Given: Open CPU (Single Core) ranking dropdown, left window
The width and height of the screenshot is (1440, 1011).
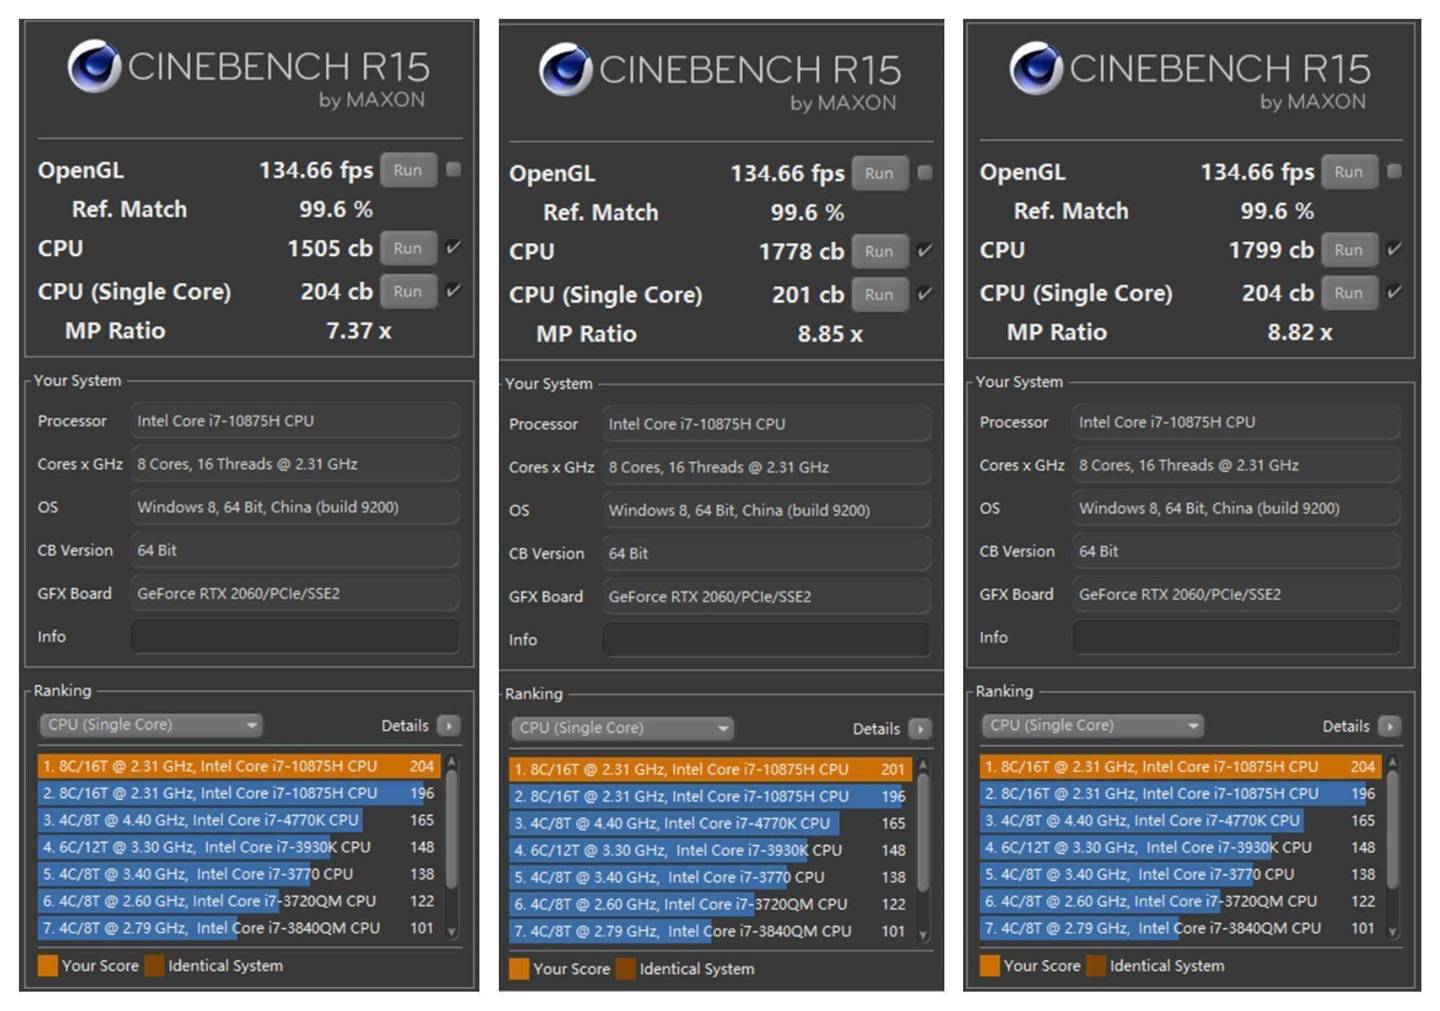Looking at the screenshot, I should 151,725.
